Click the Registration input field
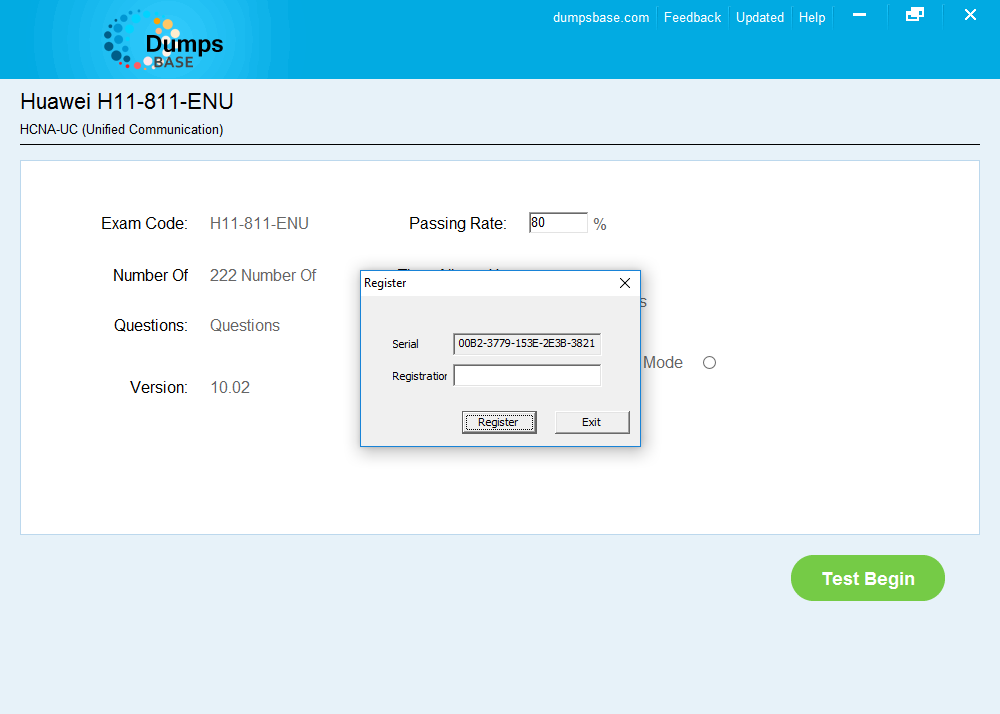The image size is (1000, 714). click(x=527, y=375)
